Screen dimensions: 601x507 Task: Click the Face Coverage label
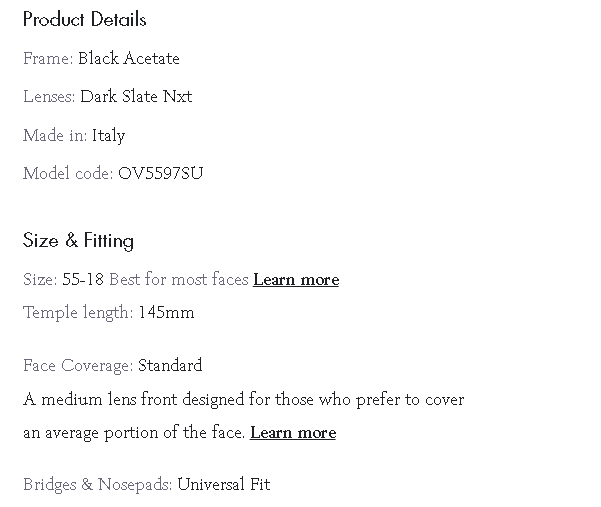point(78,366)
